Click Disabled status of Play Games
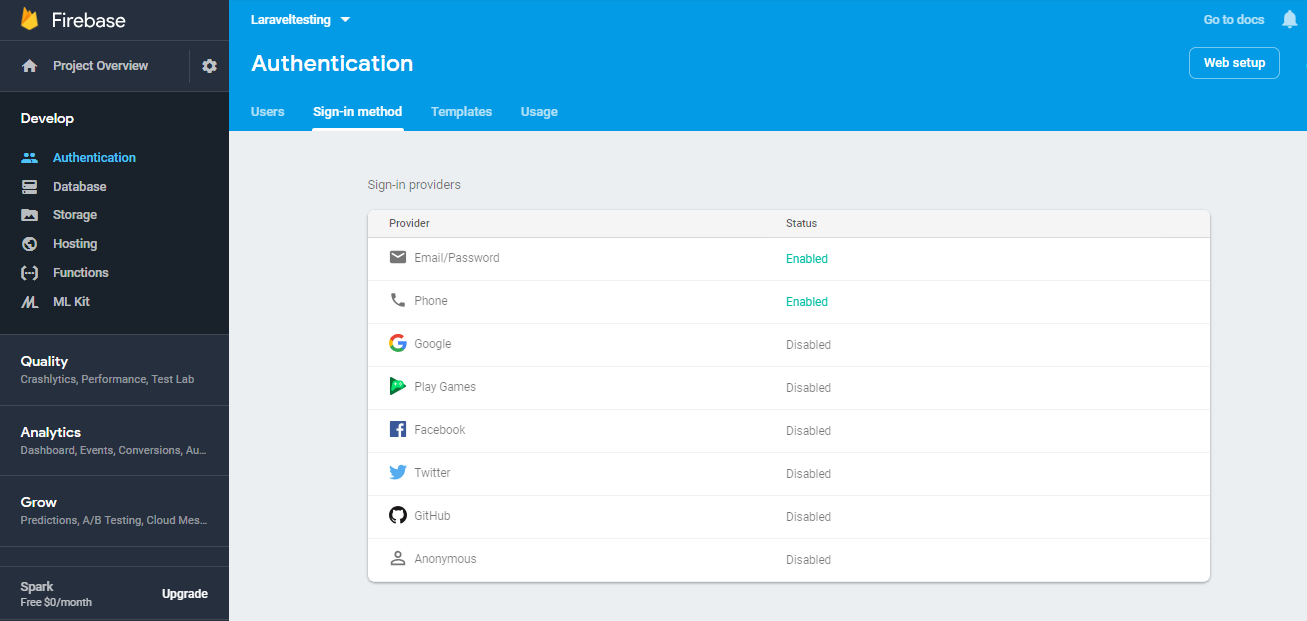 point(808,388)
